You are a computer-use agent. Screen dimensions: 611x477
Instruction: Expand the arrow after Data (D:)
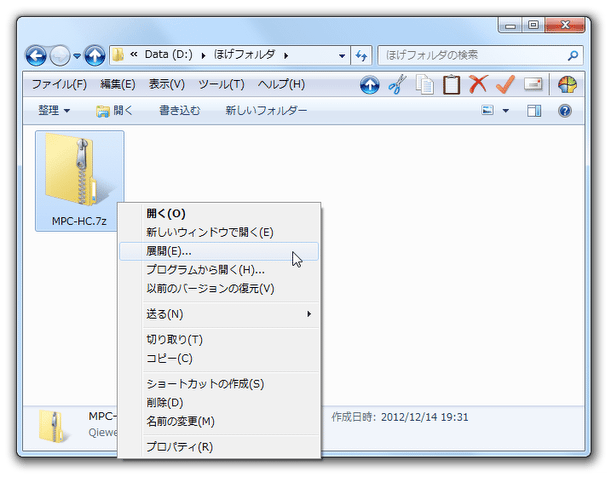[x=203, y=56]
